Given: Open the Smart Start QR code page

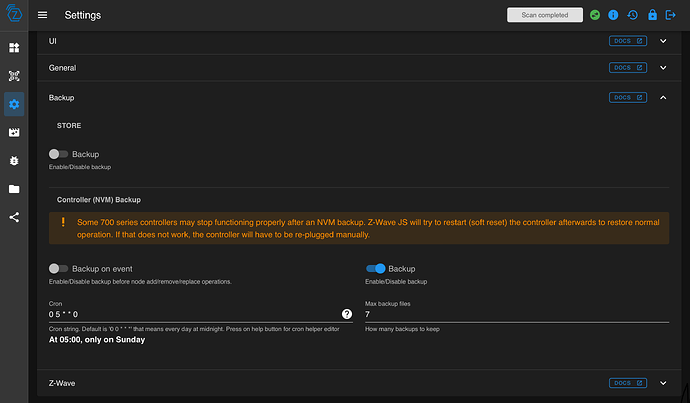Looking at the screenshot, I should point(14,76).
